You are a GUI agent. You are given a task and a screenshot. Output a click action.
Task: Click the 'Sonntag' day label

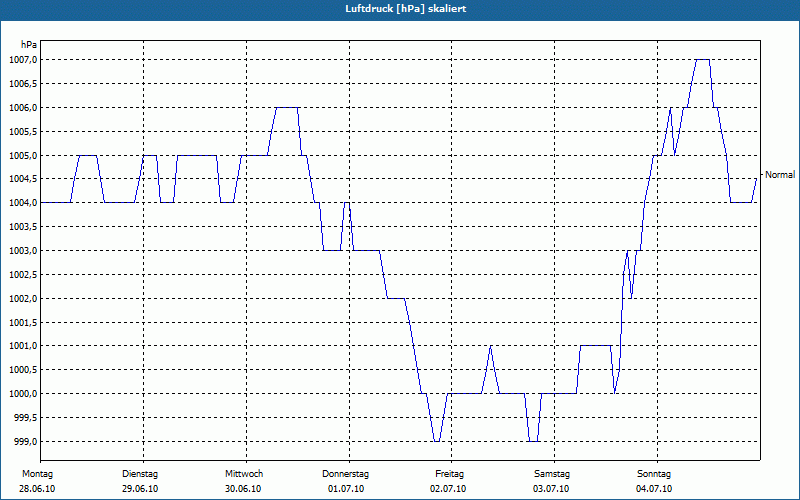pyautogui.click(x=654, y=474)
